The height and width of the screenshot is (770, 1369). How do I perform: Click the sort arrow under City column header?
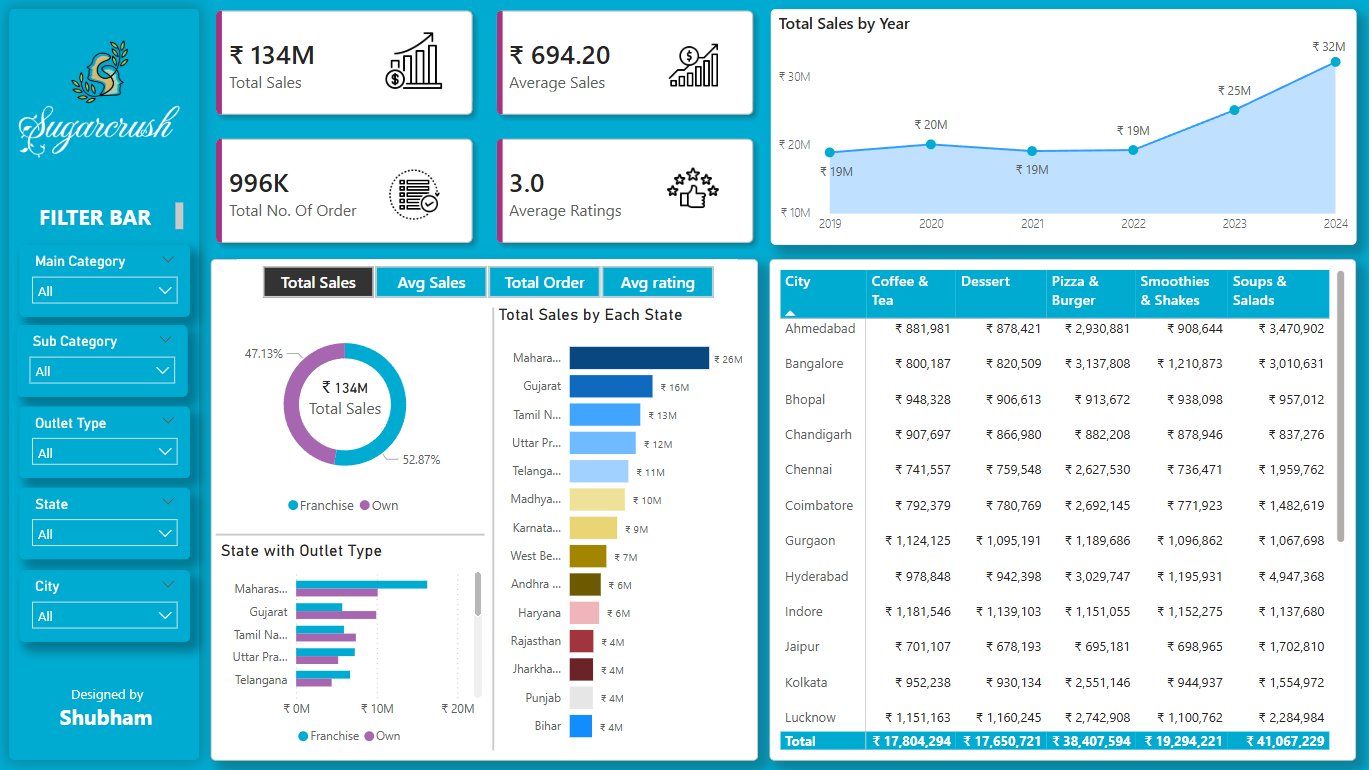pyautogui.click(x=790, y=313)
